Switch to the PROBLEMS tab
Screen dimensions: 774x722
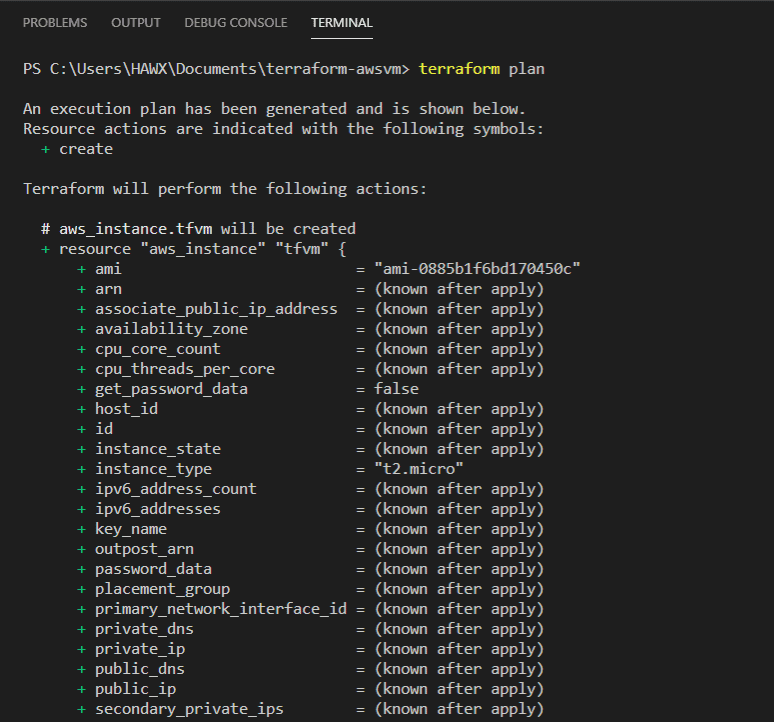pos(55,23)
